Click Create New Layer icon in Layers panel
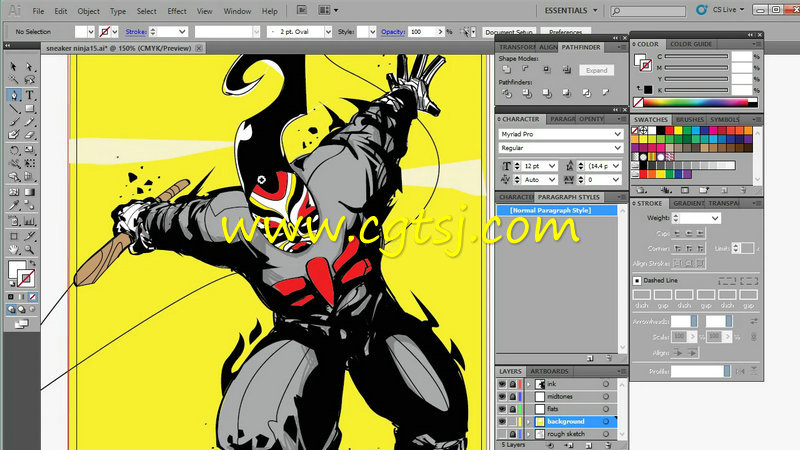The height and width of the screenshot is (450, 800). (x=589, y=445)
